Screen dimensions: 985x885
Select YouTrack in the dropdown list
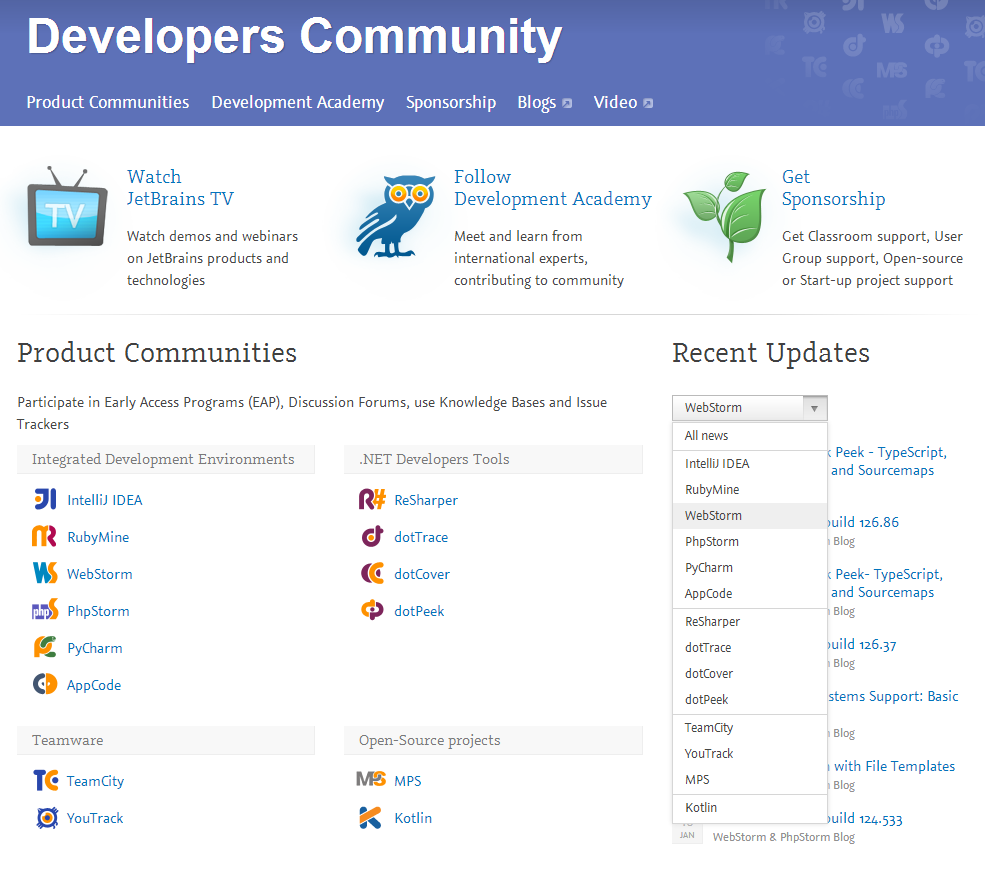pos(749,754)
